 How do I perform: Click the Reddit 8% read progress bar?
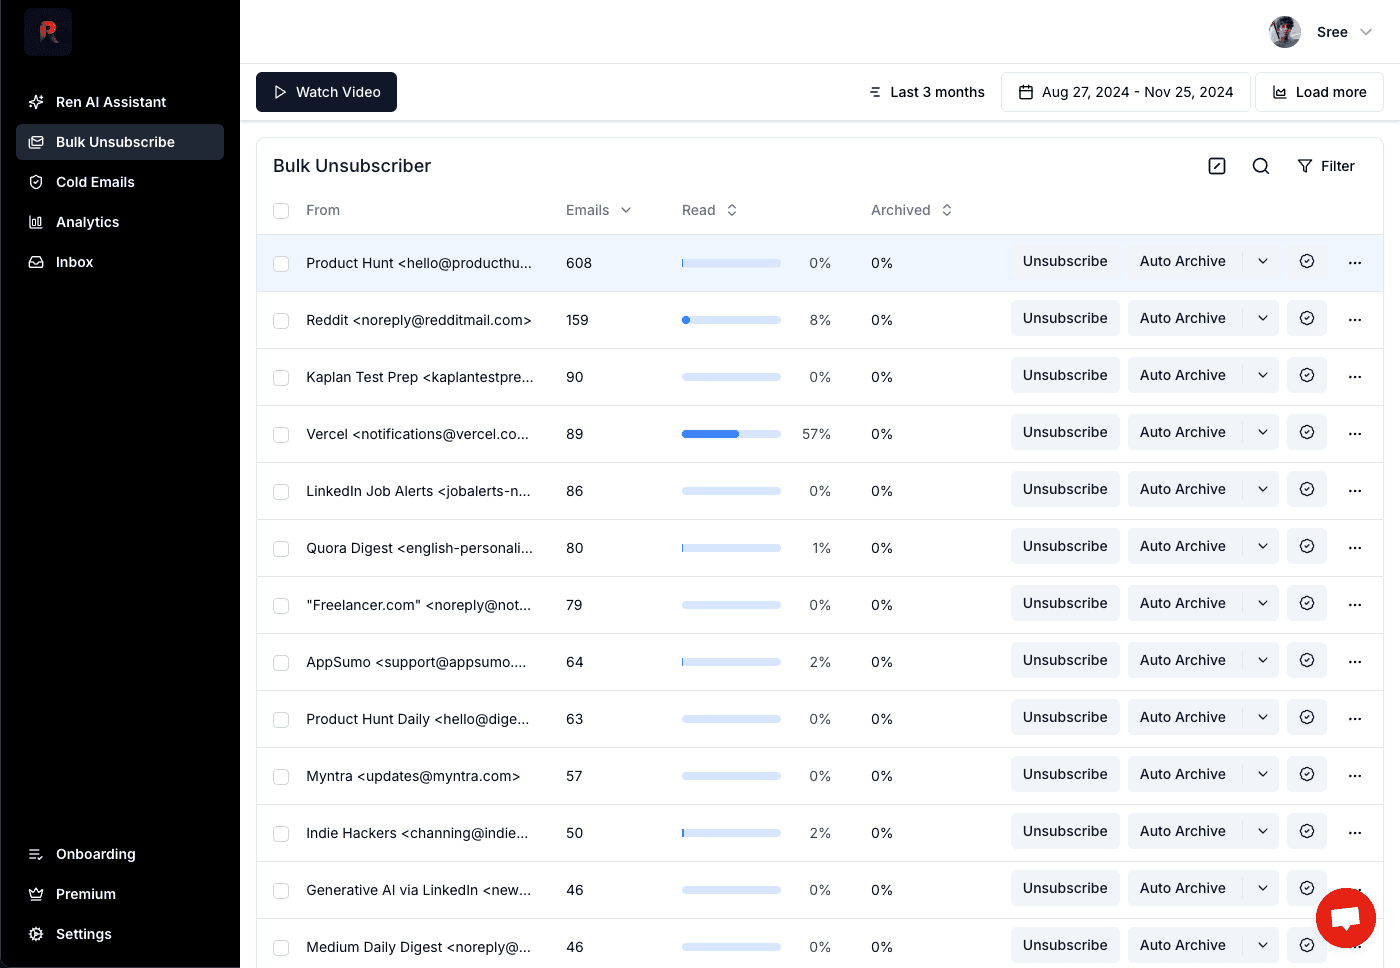click(731, 320)
